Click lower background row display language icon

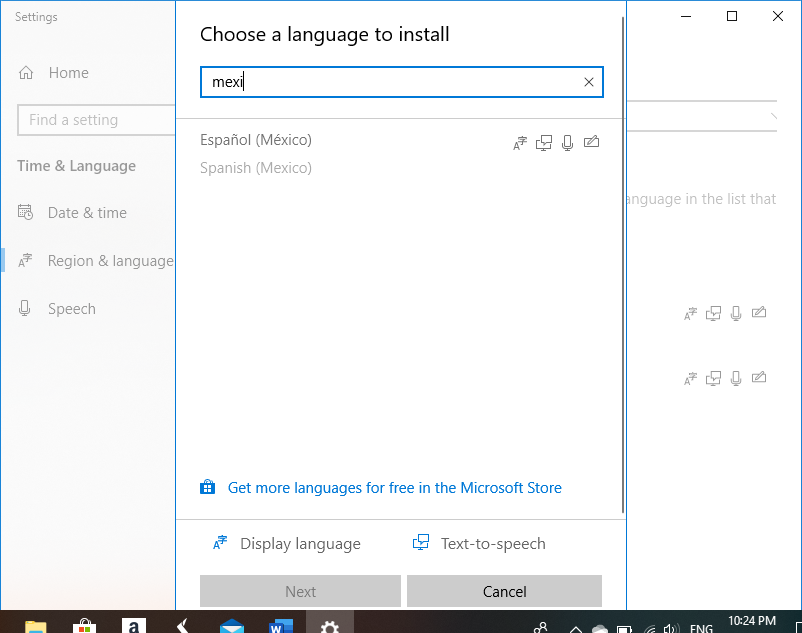pyautogui.click(x=690, y=378)
